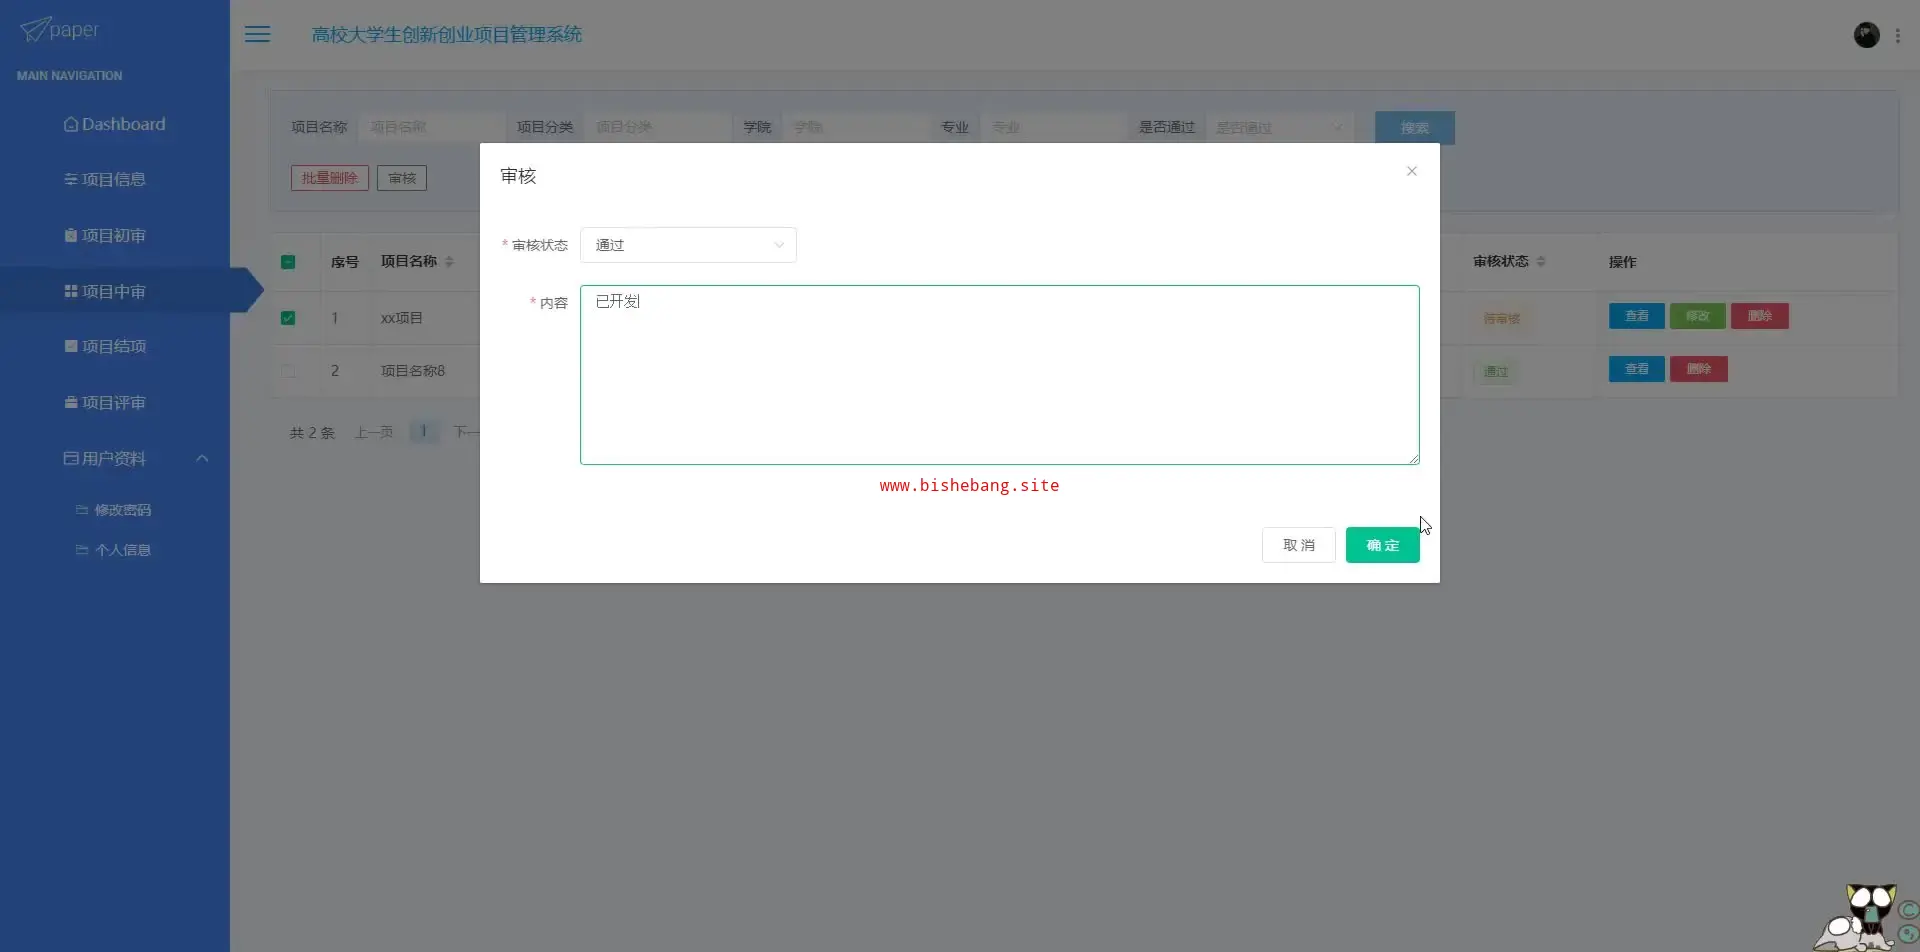Click the 共 2 条 total count text
Screen dimensions: 1920x952
312,433
